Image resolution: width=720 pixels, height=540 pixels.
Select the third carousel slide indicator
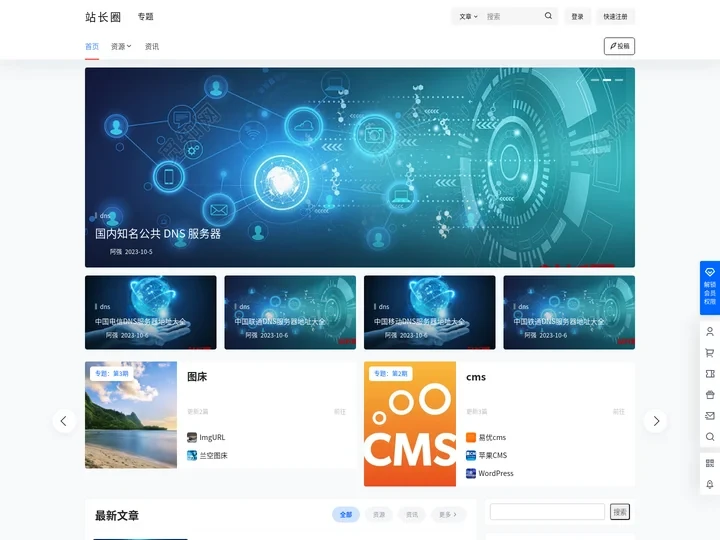[x=619, y=80]
